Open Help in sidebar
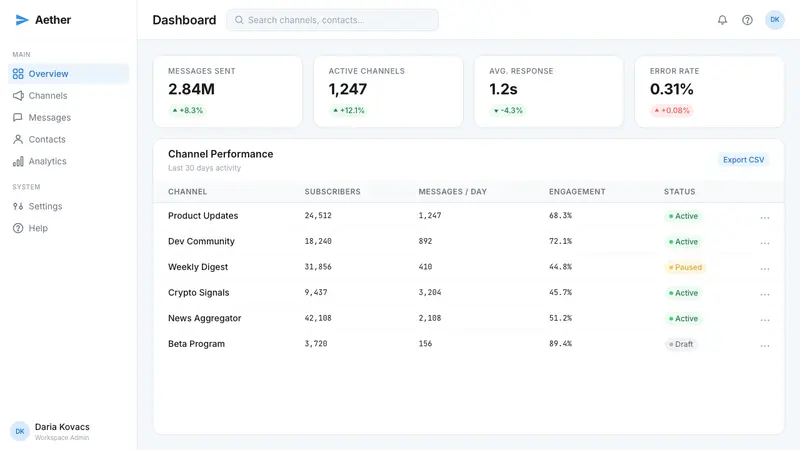The height and width of the screenshot is (450, 800). point(68,228)
